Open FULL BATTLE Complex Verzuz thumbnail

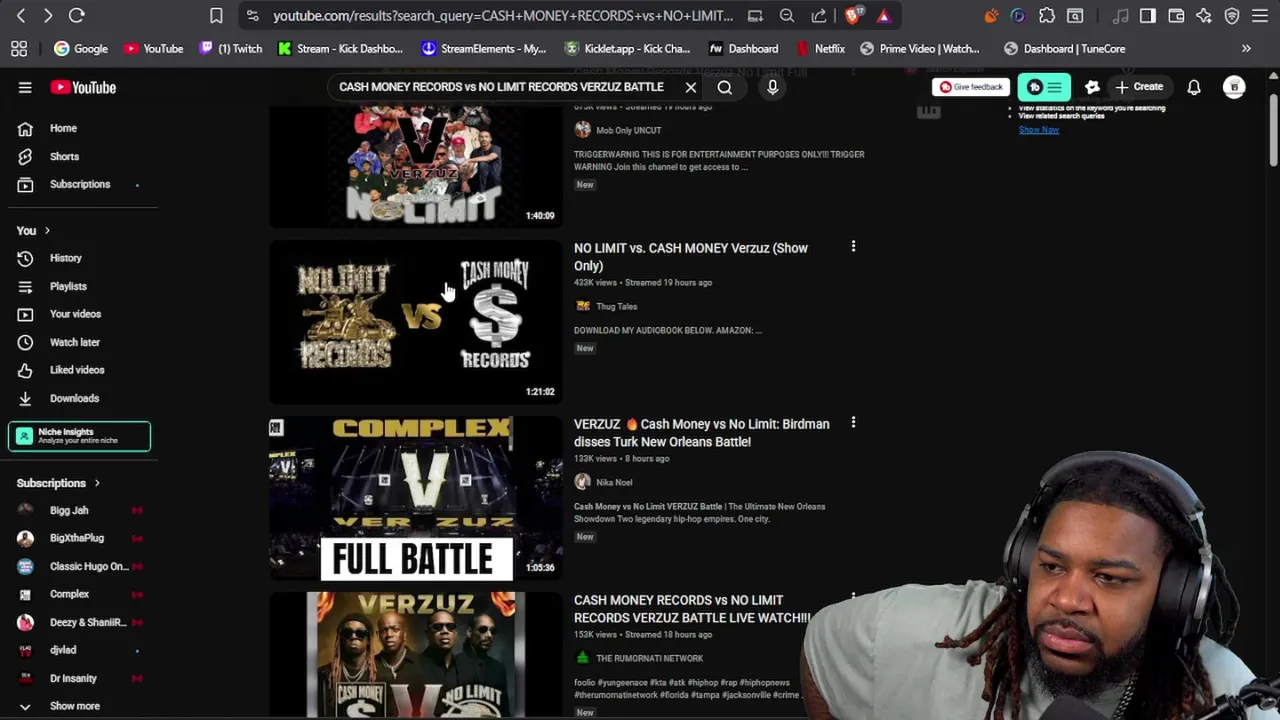pyautogui.click(x=416, y=497)
